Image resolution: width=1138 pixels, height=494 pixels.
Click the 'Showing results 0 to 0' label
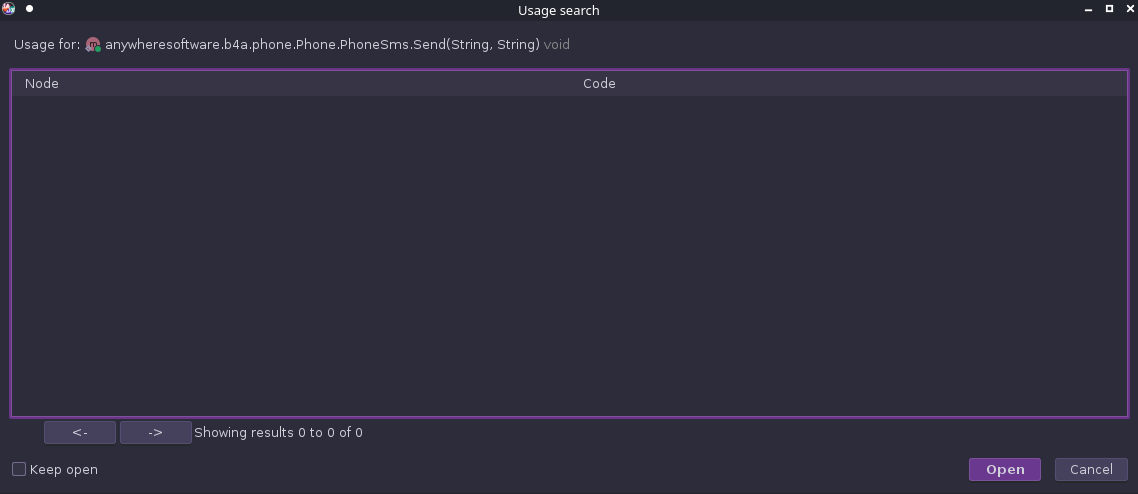279,433
